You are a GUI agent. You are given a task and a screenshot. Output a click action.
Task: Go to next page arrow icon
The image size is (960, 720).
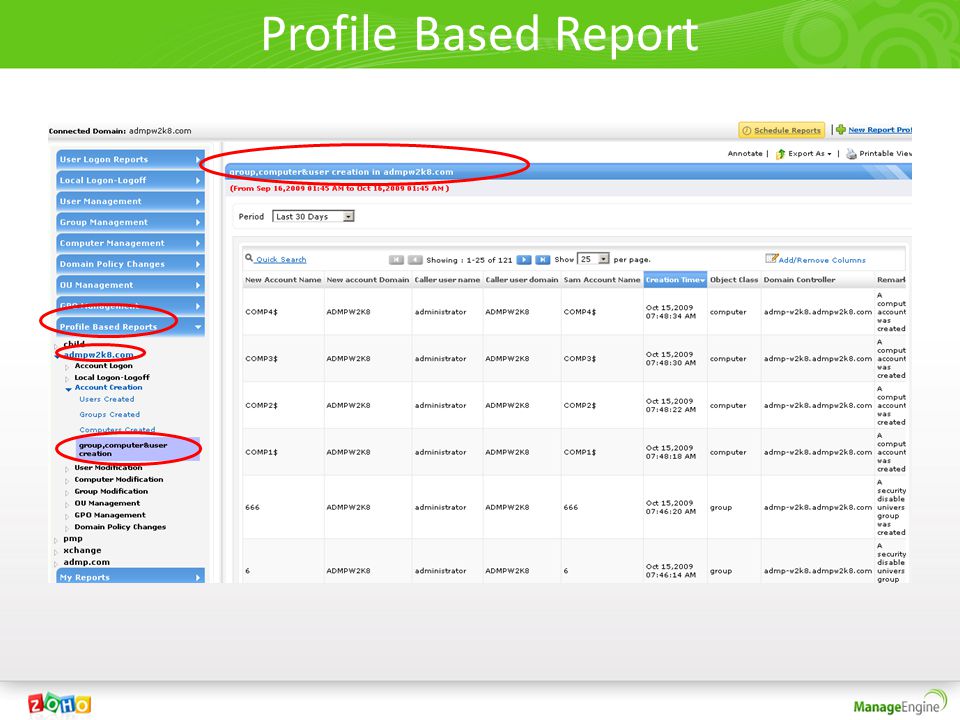[524, 260]
